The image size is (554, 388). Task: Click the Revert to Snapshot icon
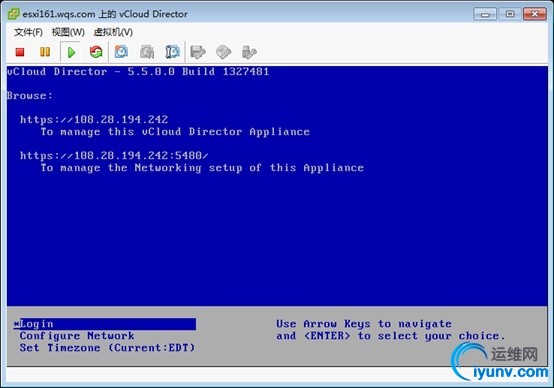tap(147, 52)
